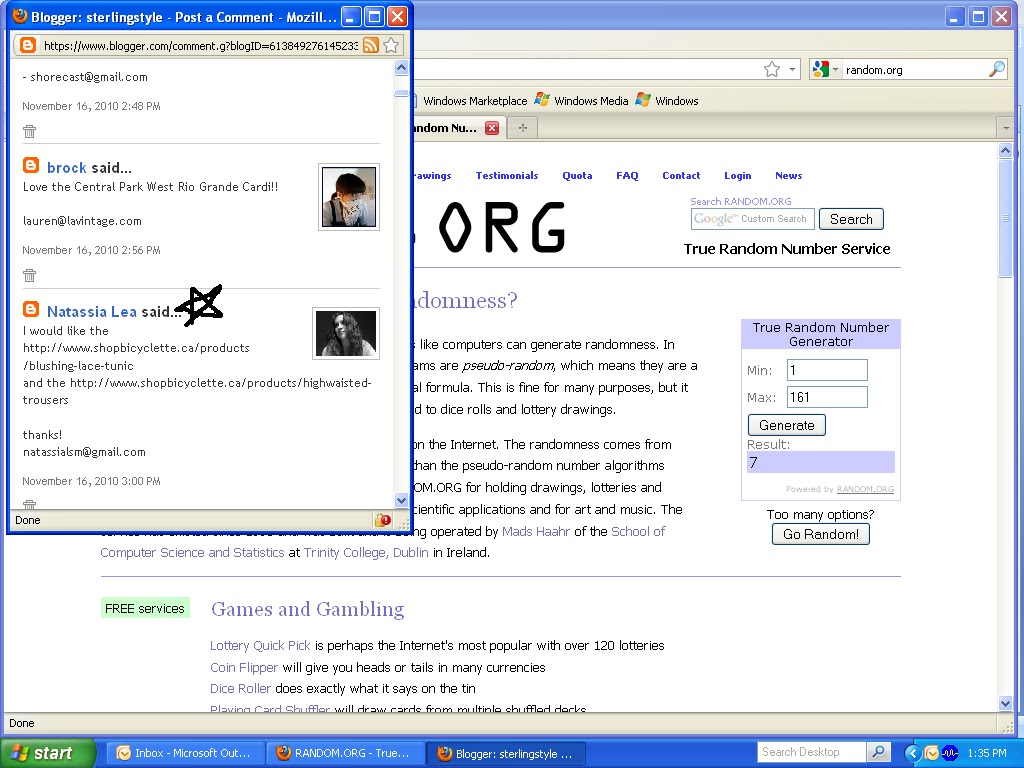1024x768 pixels.
Task: Open the Contact page
Action: tap(681, 176)
